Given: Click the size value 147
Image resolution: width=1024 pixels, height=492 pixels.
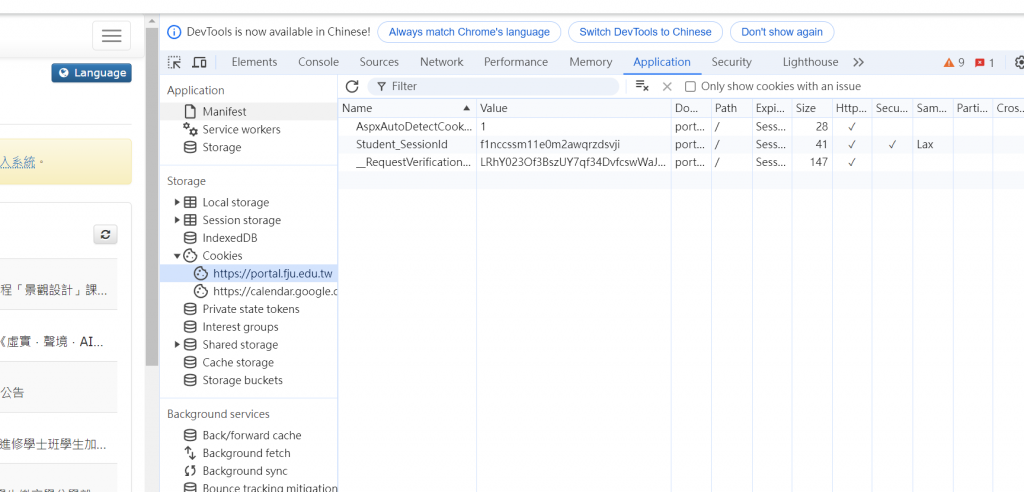Looking at the screenshot, I should [x=818, y=162].
